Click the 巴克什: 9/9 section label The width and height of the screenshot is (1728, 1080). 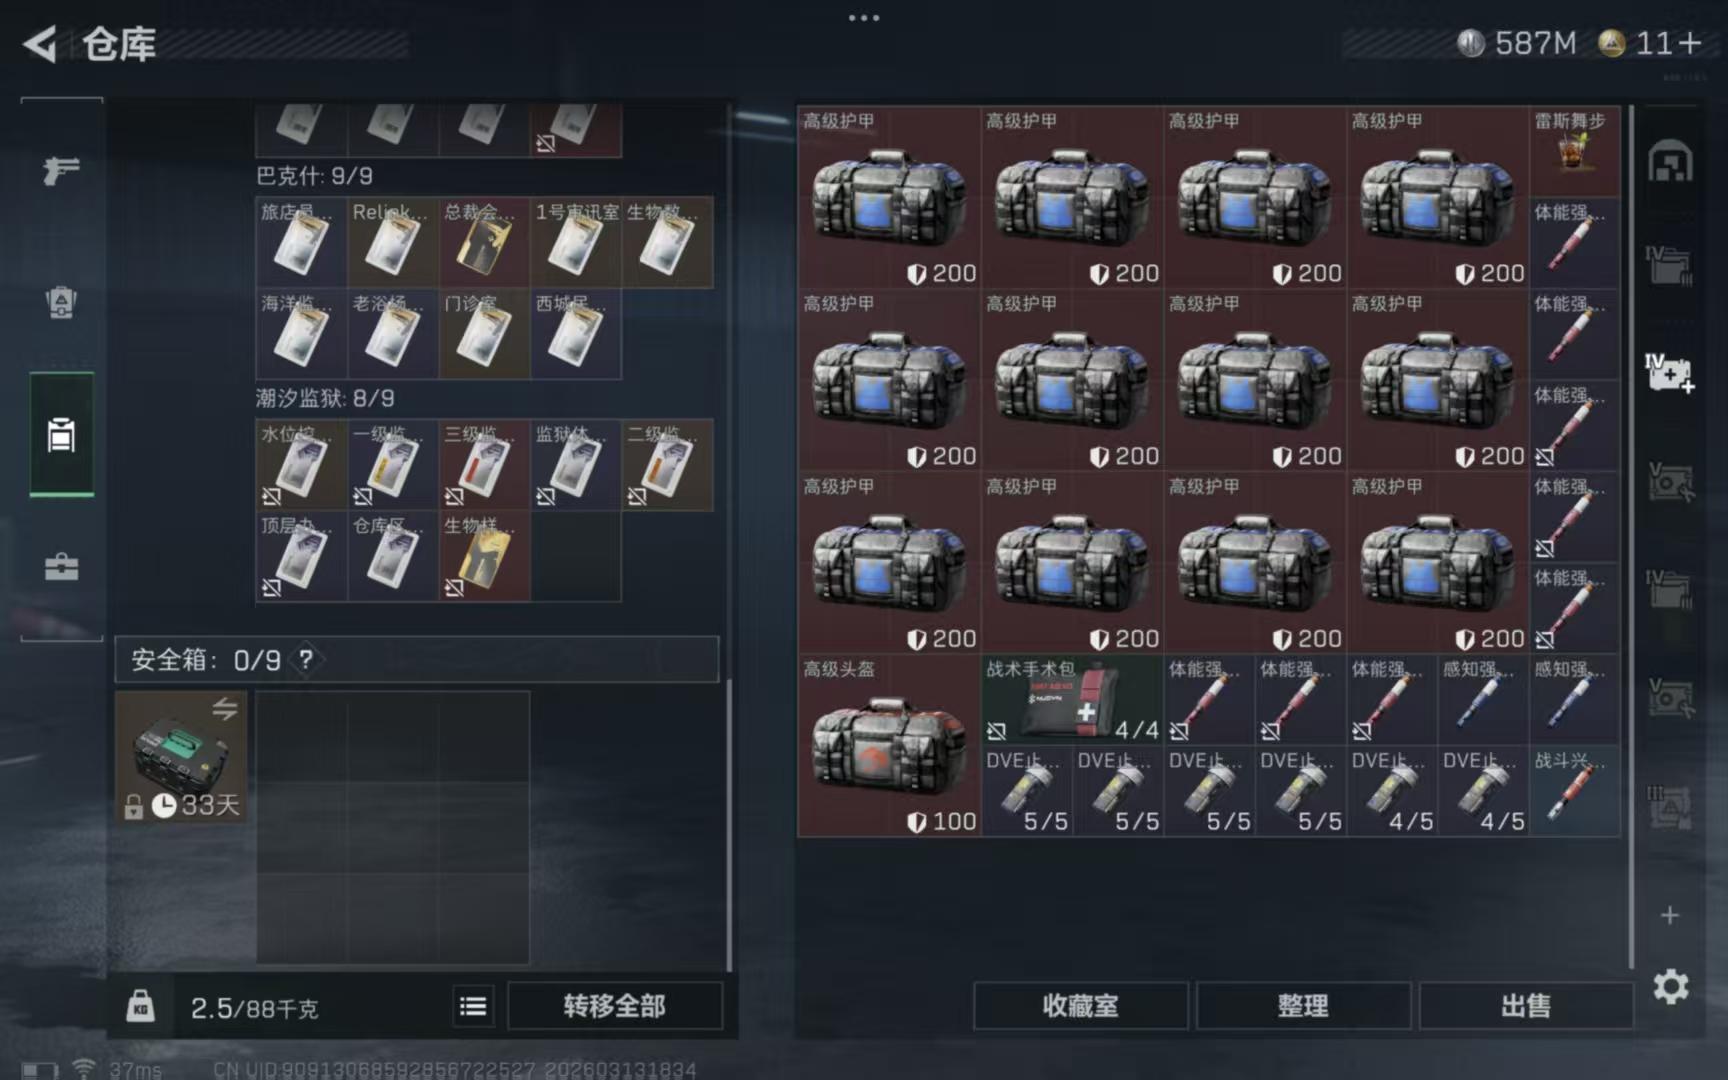[314, 176]
